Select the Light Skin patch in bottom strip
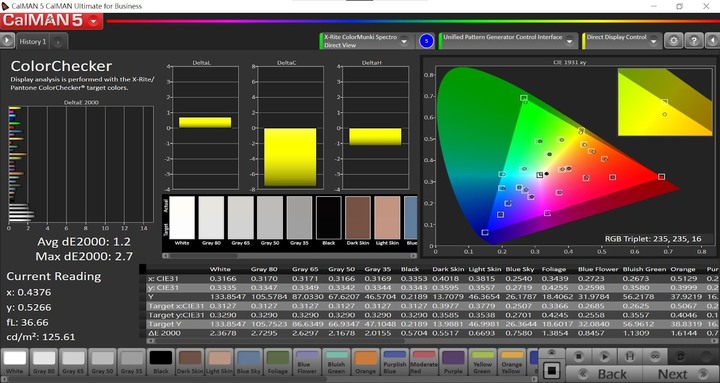 (219, 362)
